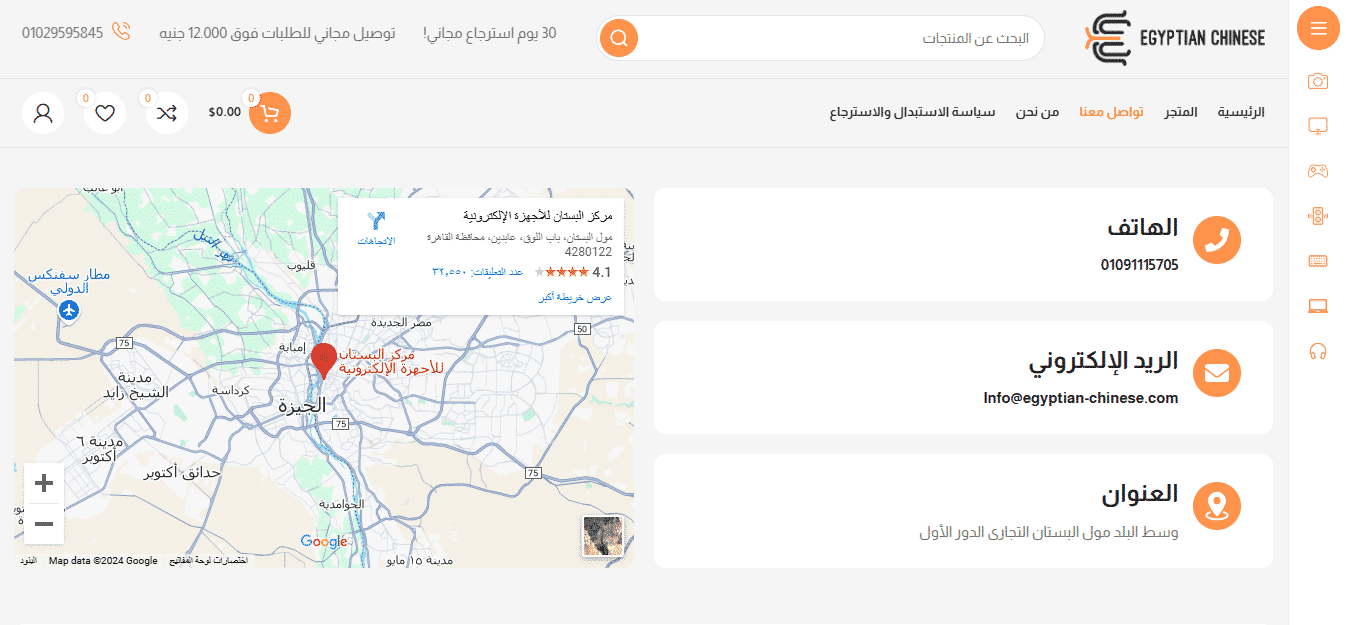This screenshot has width=1346, height=625.
Task: Click the orange search magnifier icon
Action: tap(618, 37)
